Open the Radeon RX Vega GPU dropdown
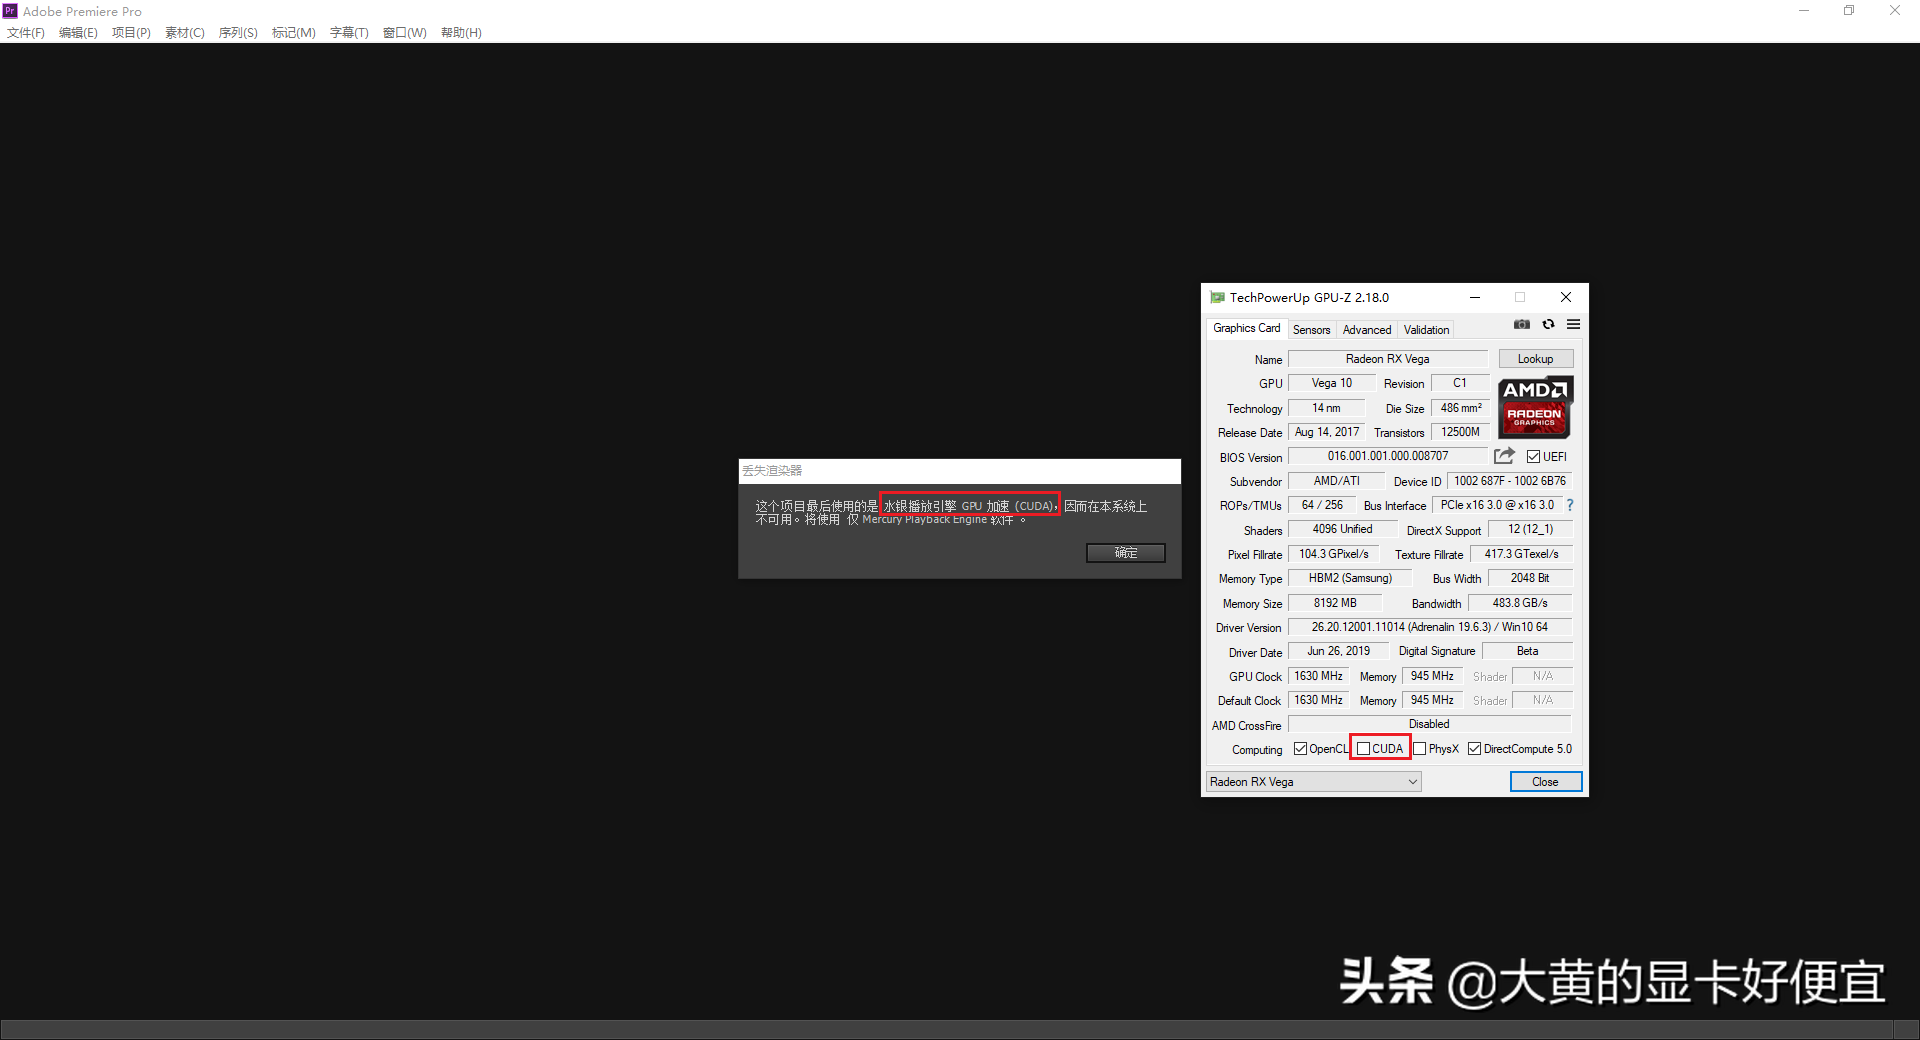 point(1313,782)
